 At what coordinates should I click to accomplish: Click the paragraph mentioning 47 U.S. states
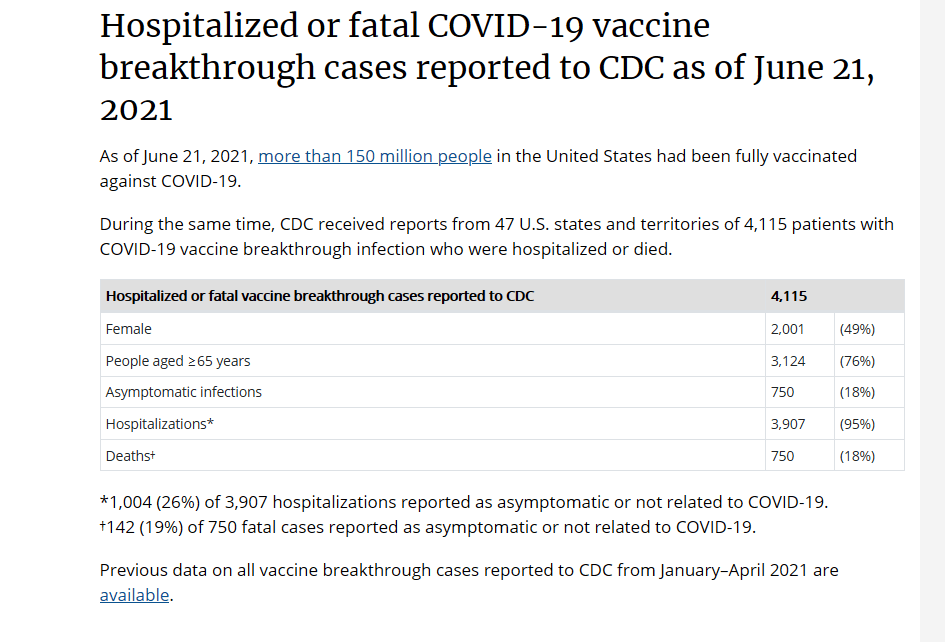(496, 236)
